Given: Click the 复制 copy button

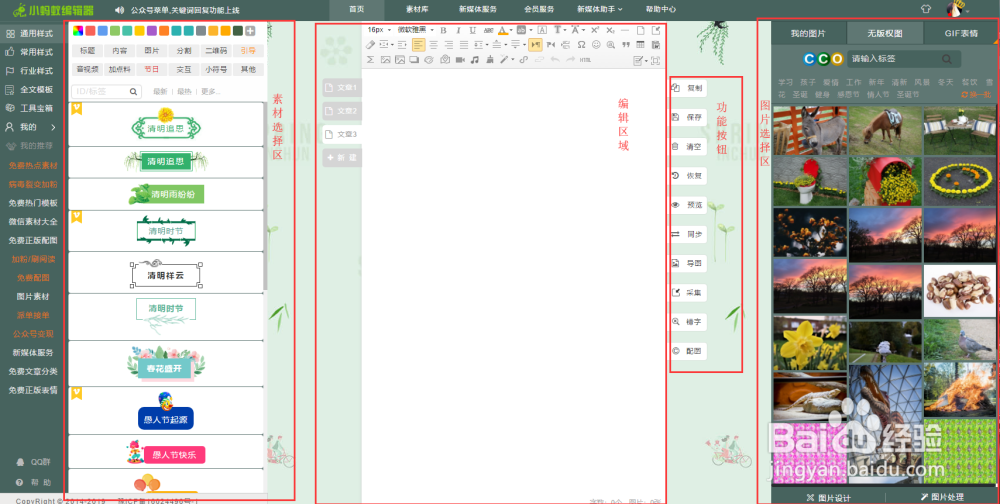Looking at the screenshot, I should point(689,88).
